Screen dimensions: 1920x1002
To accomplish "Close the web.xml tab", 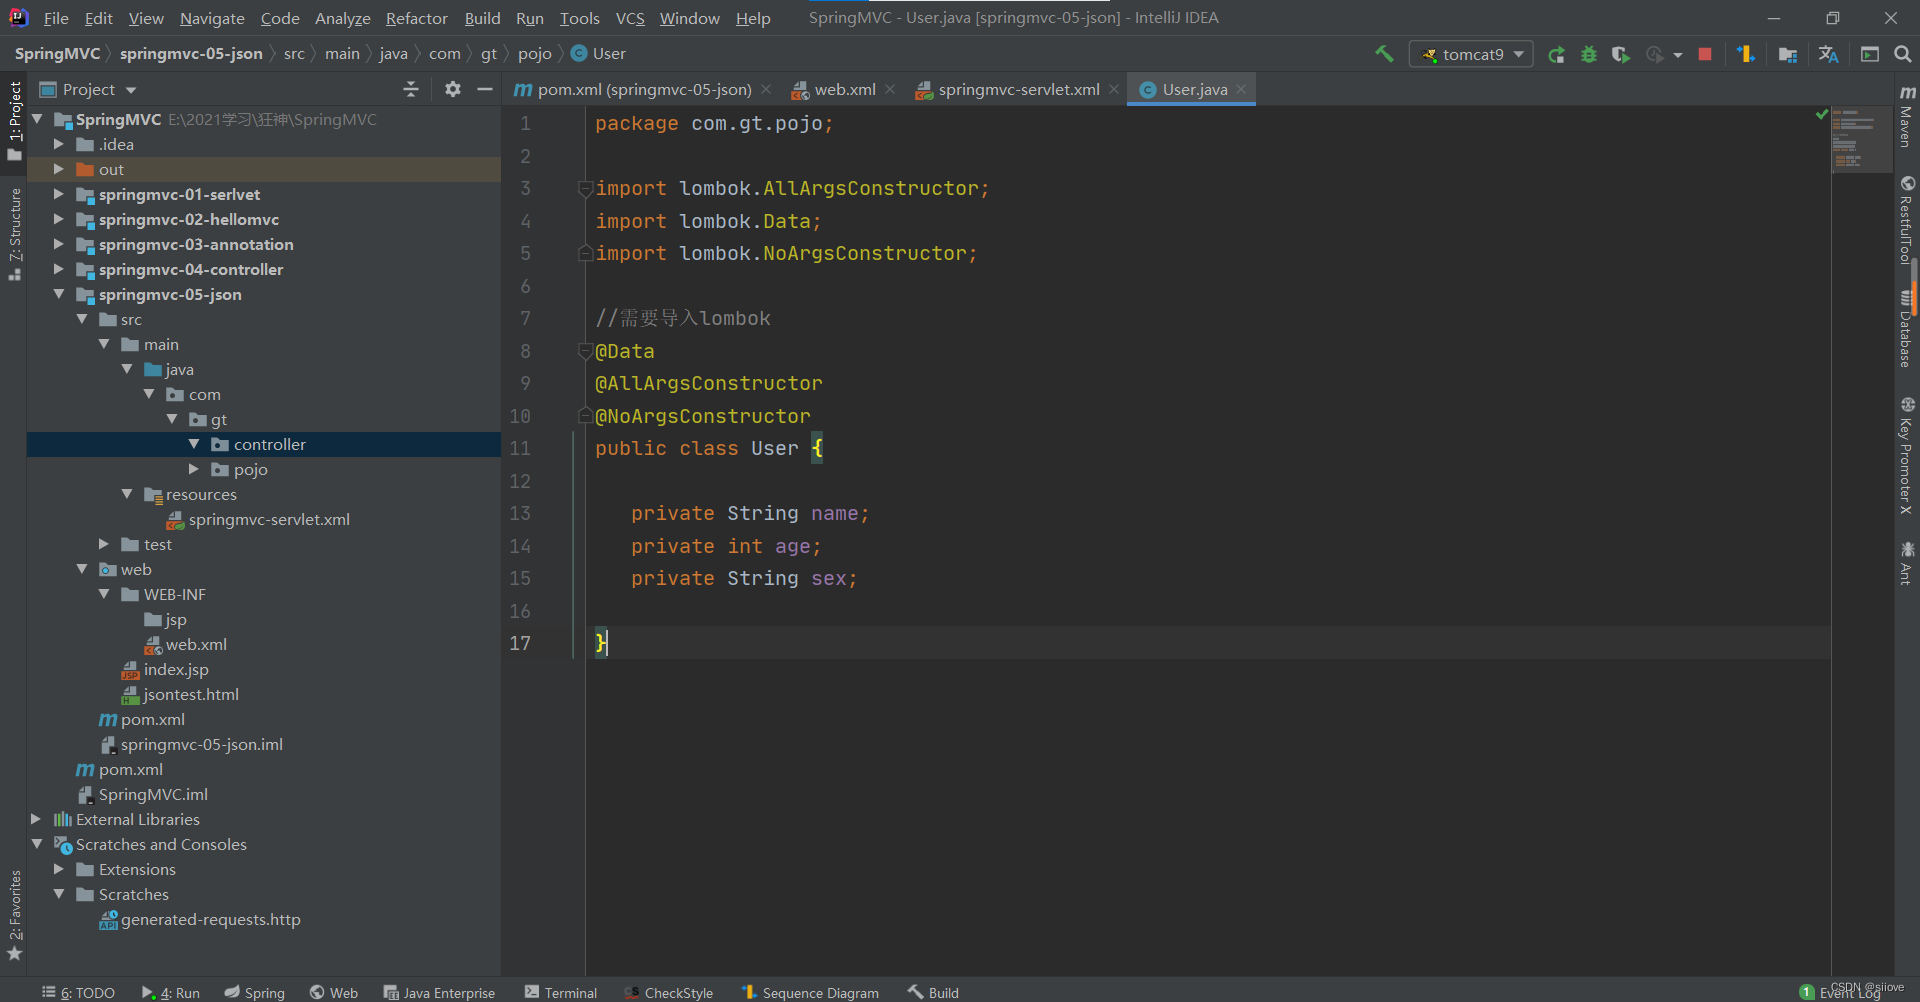I will point(890,89).
